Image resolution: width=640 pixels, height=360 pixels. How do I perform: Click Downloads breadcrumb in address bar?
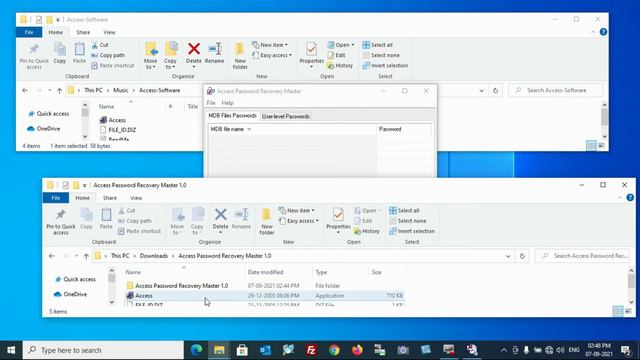click(x=153, y=256)
